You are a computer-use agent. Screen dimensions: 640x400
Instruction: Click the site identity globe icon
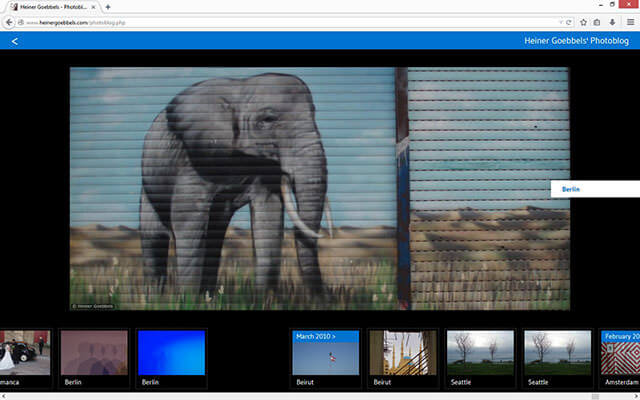tap(20, 22)
